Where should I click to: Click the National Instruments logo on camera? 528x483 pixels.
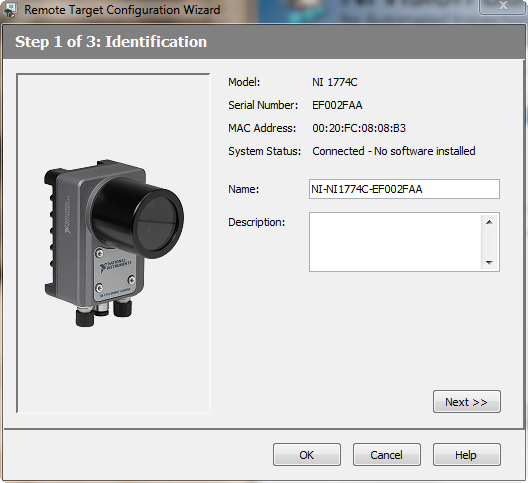click(x=115, y=266)
